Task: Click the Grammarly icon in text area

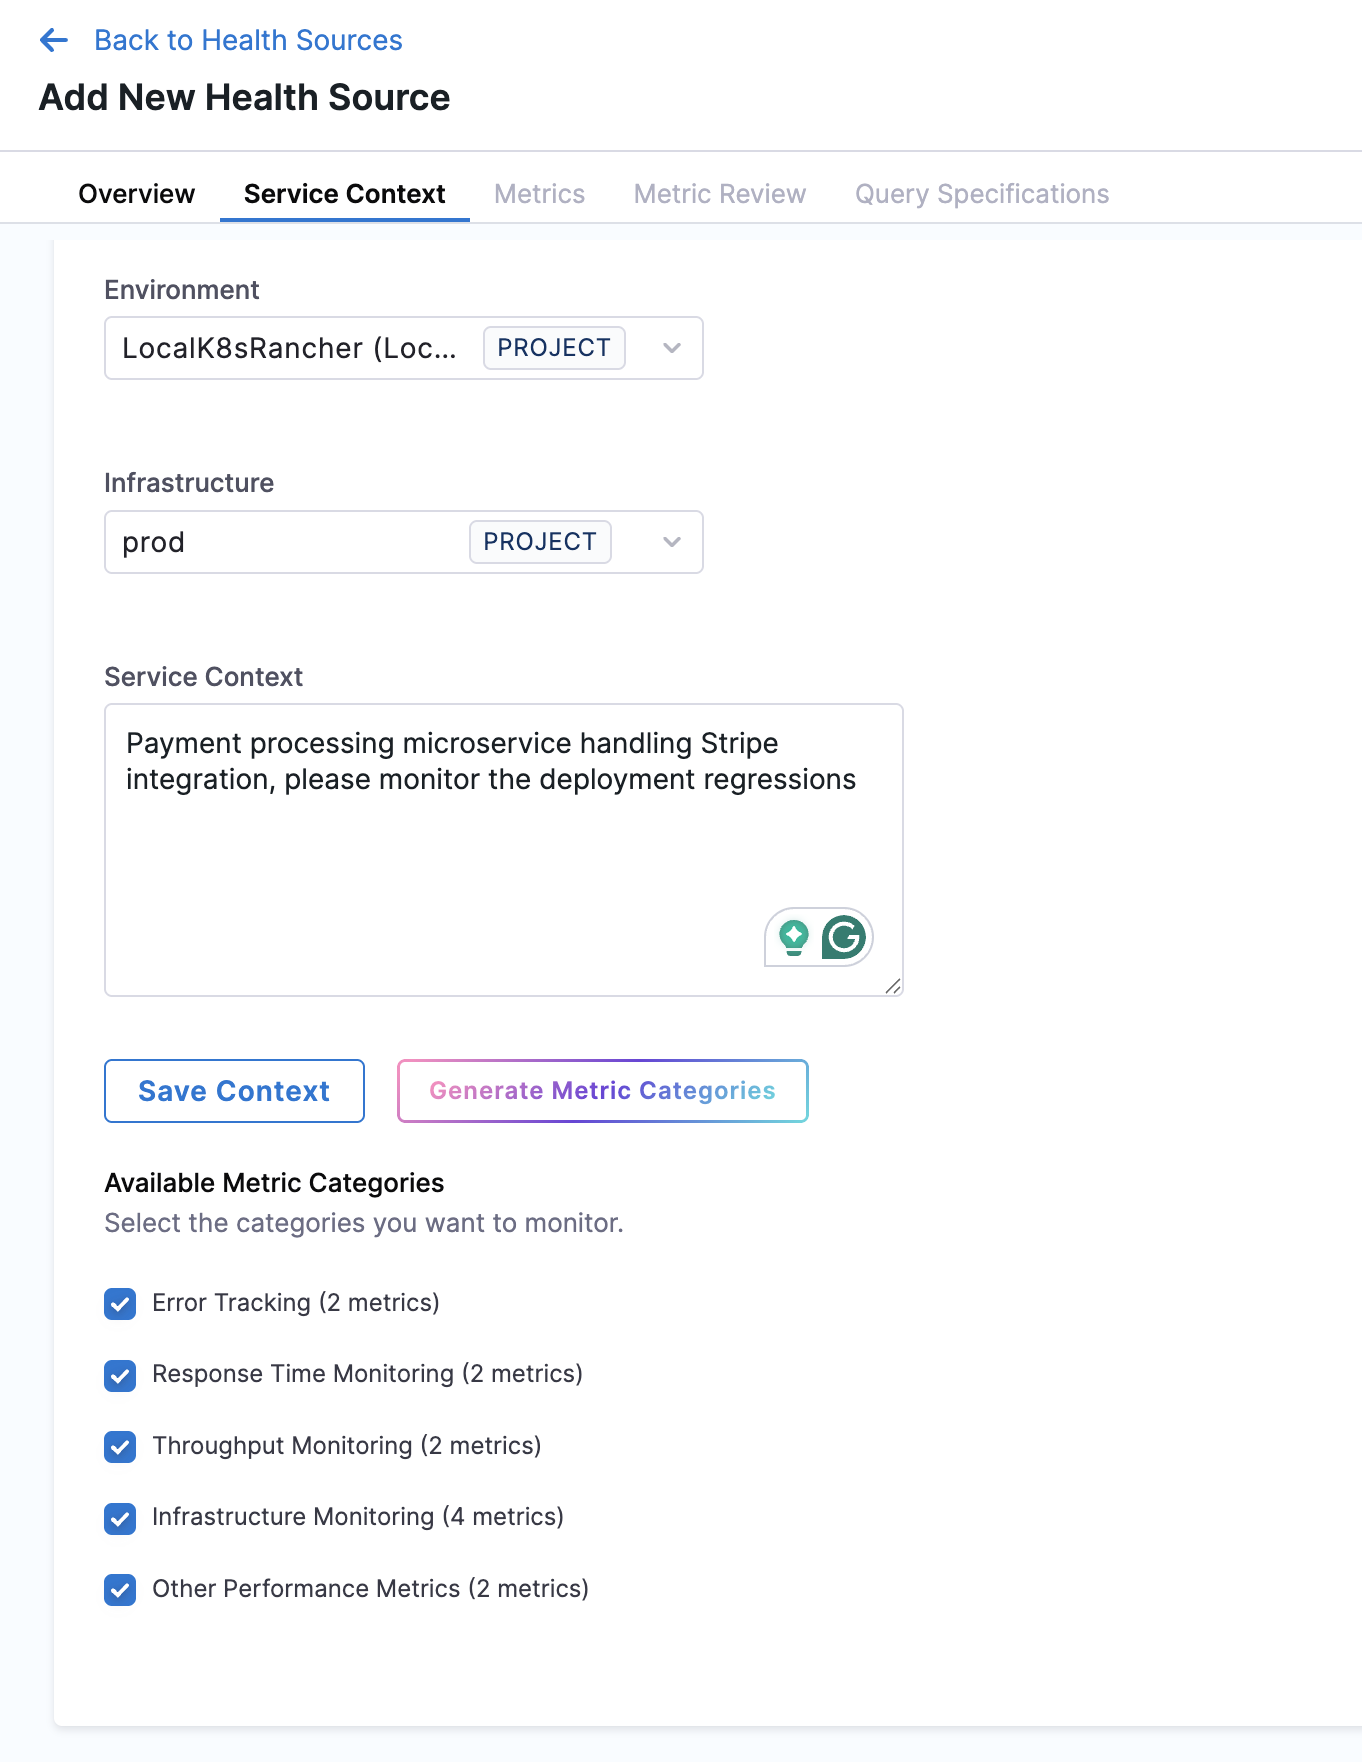Action: tap(844, 937)
